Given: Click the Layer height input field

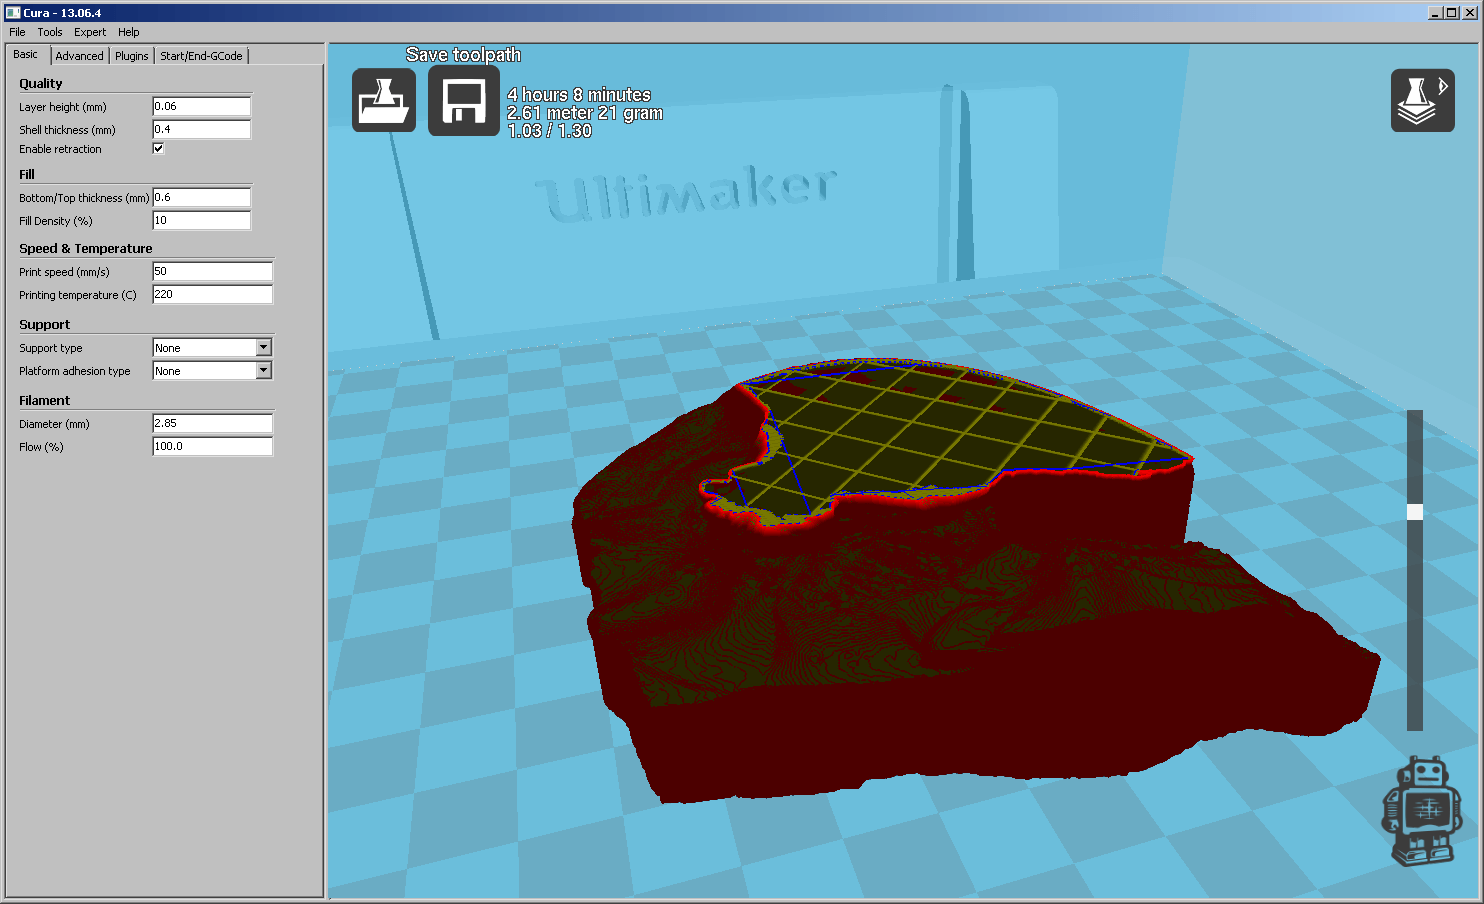Looking at the screenshot, I should [201, 106].
